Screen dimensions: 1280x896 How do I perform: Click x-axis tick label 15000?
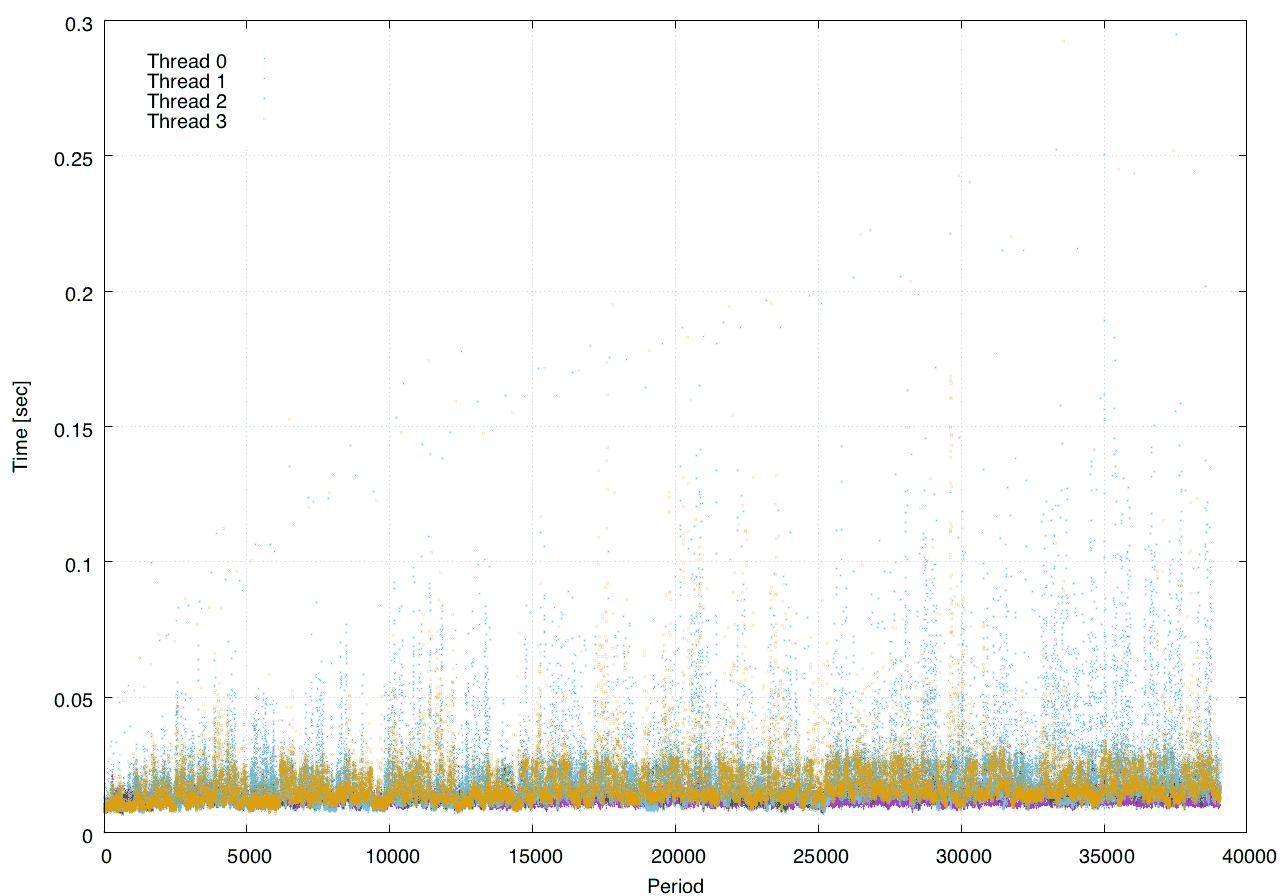[x=533, y=855]
